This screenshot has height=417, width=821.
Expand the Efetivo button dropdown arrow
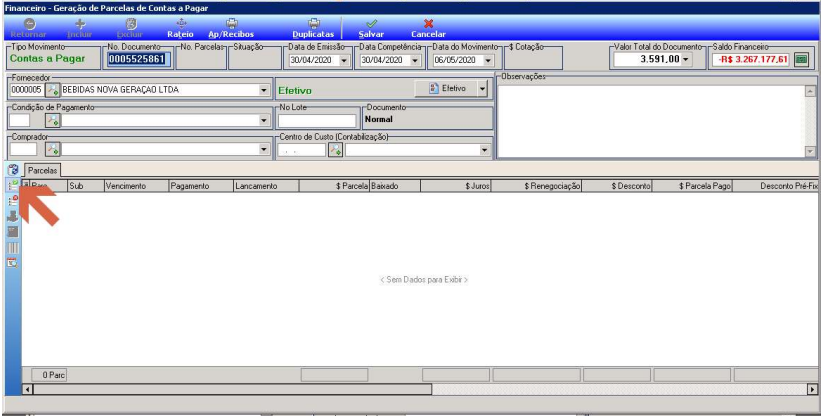coord(482,89)
